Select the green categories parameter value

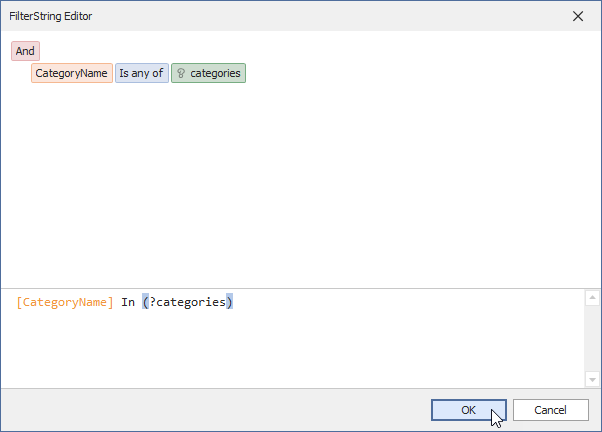click(x=215, y=73)
